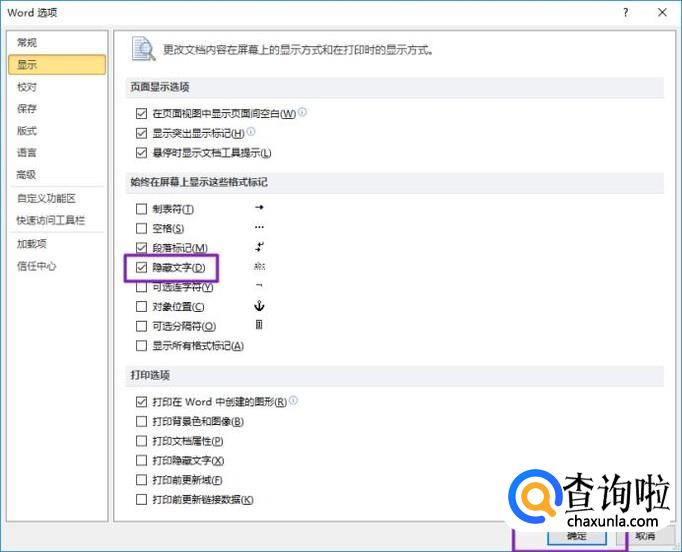The image size is (682, 552).
Task: Open the 版式 category
Action: 27,130
